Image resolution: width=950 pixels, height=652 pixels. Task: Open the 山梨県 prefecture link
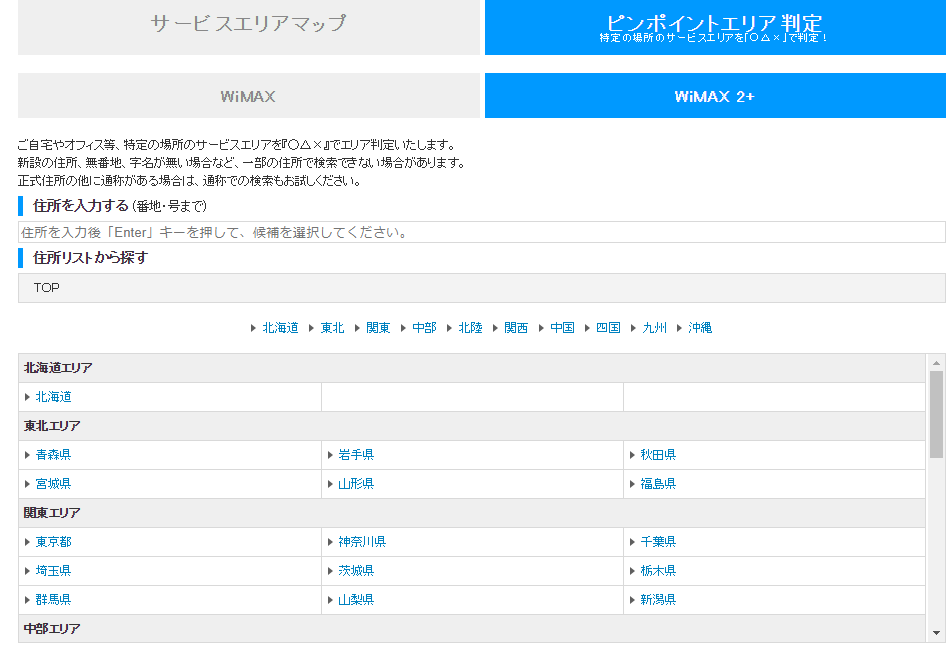[x=359, y=600]
